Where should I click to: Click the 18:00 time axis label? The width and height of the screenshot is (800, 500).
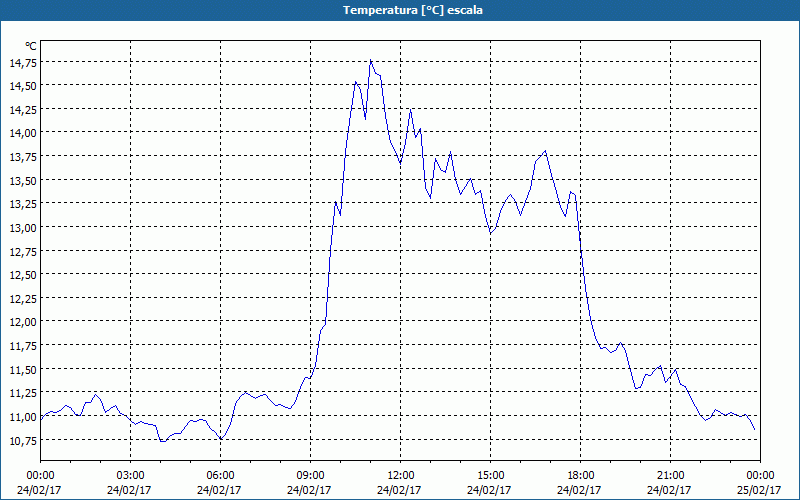[581, 476]
